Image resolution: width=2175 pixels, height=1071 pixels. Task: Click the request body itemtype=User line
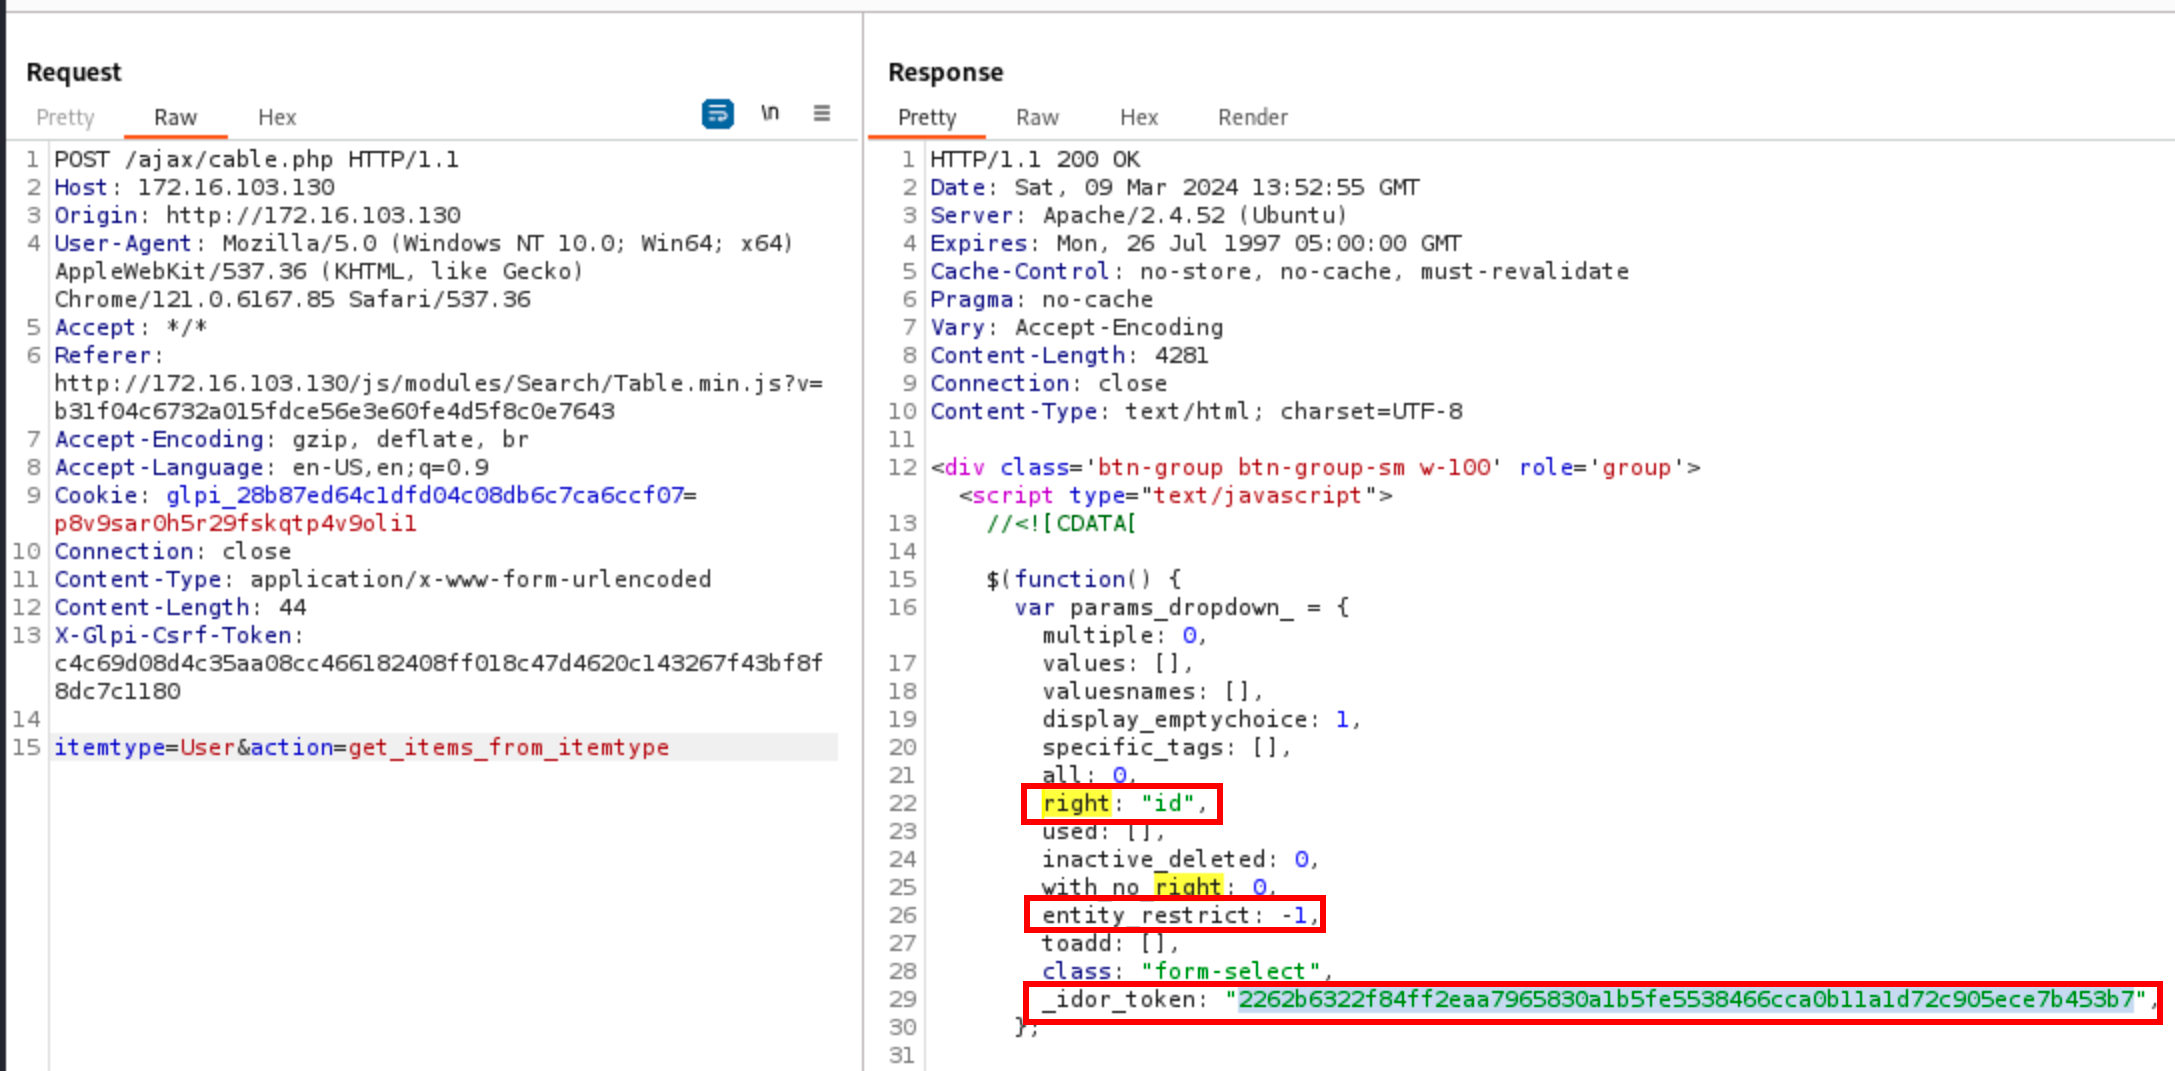coord(361,747)
